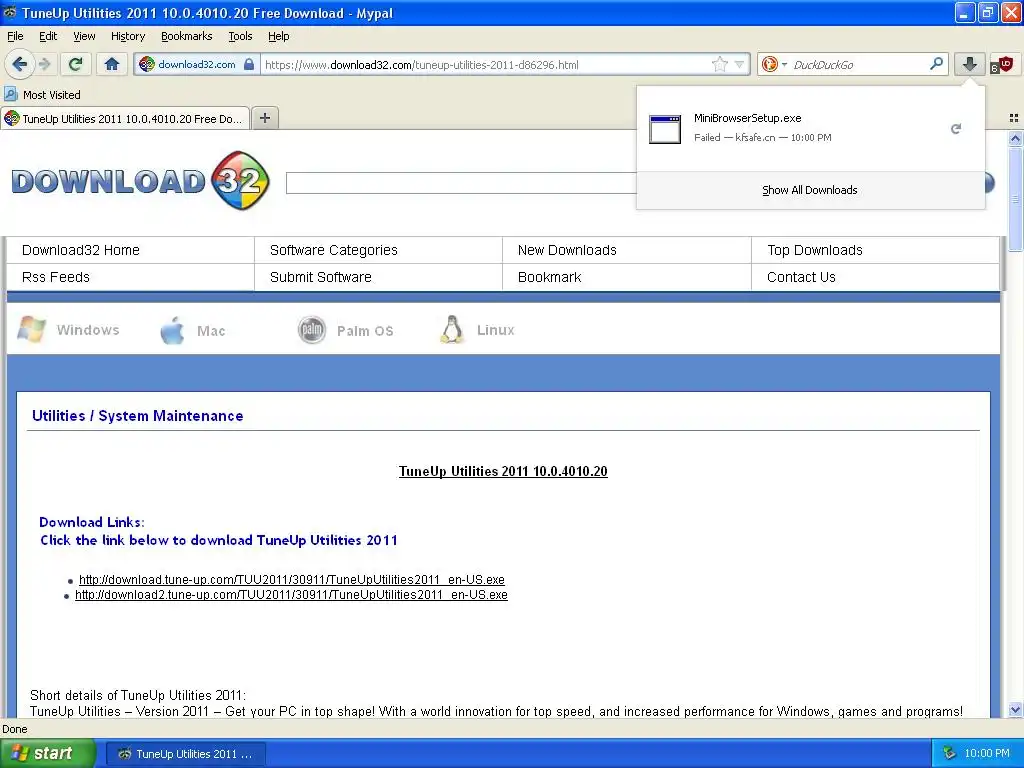Download from download.tune-up.com link
This screenshot has height=768, width=1024.
tap(291, 579)
